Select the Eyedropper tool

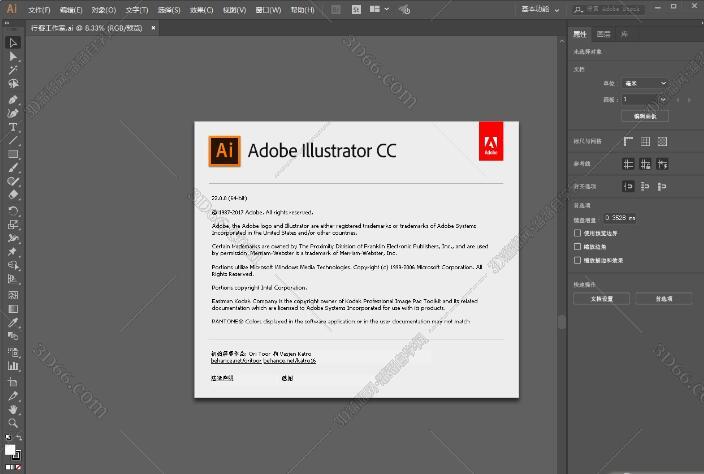13,323
